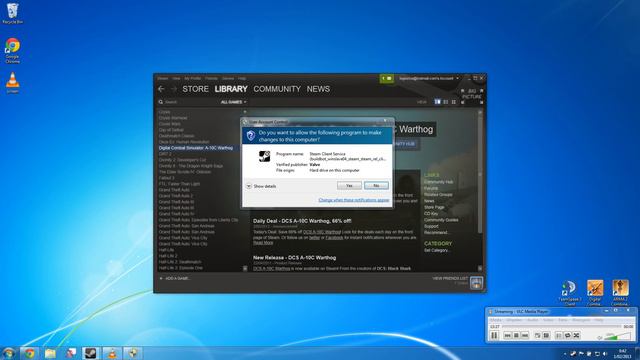
Task: Switch to VLC on the taskbar
Action: (x=112, y=353)
